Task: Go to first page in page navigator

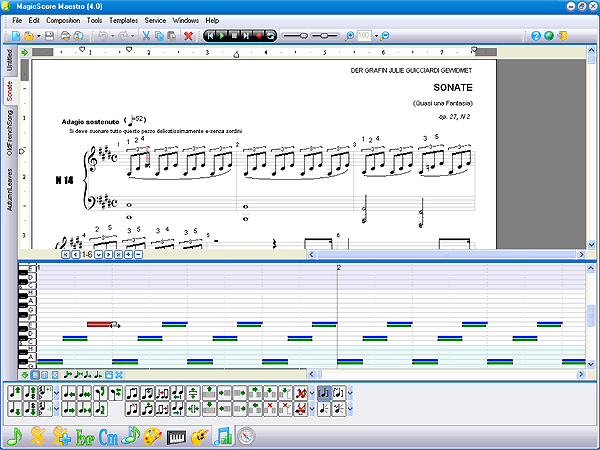Action: point(65,254)
